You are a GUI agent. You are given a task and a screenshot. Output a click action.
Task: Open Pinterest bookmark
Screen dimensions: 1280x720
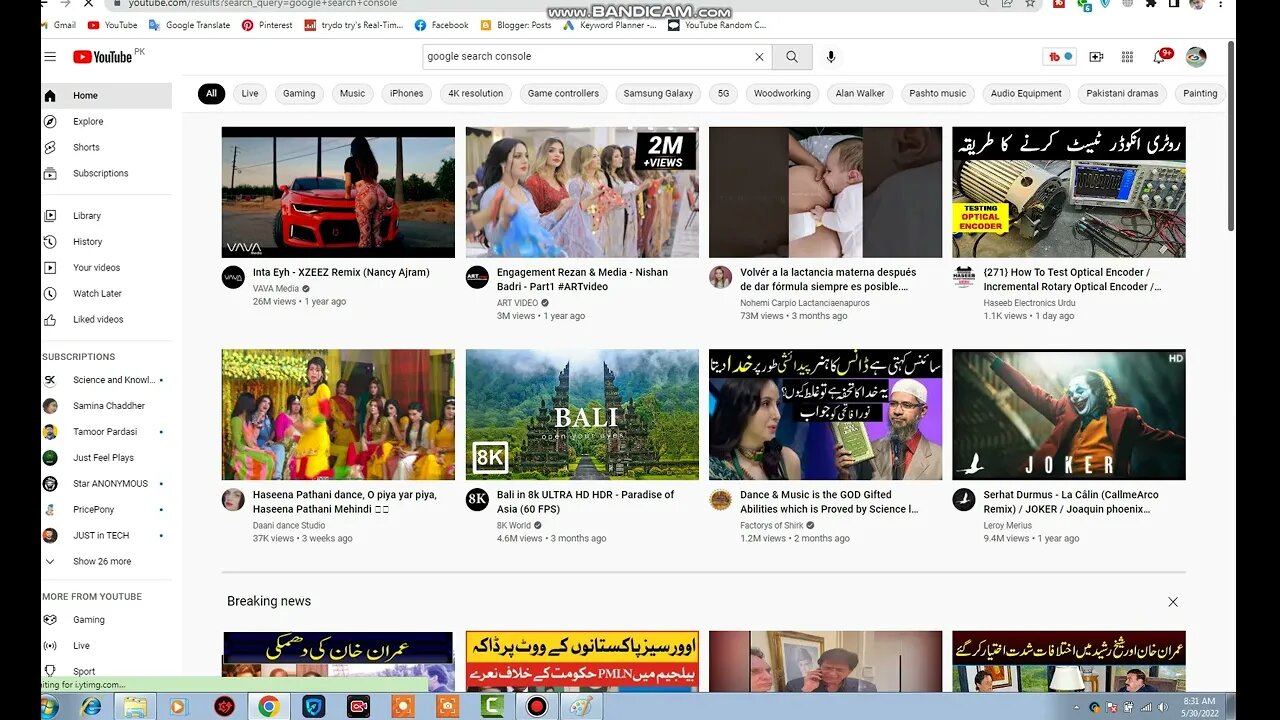[x=268, y=25]
